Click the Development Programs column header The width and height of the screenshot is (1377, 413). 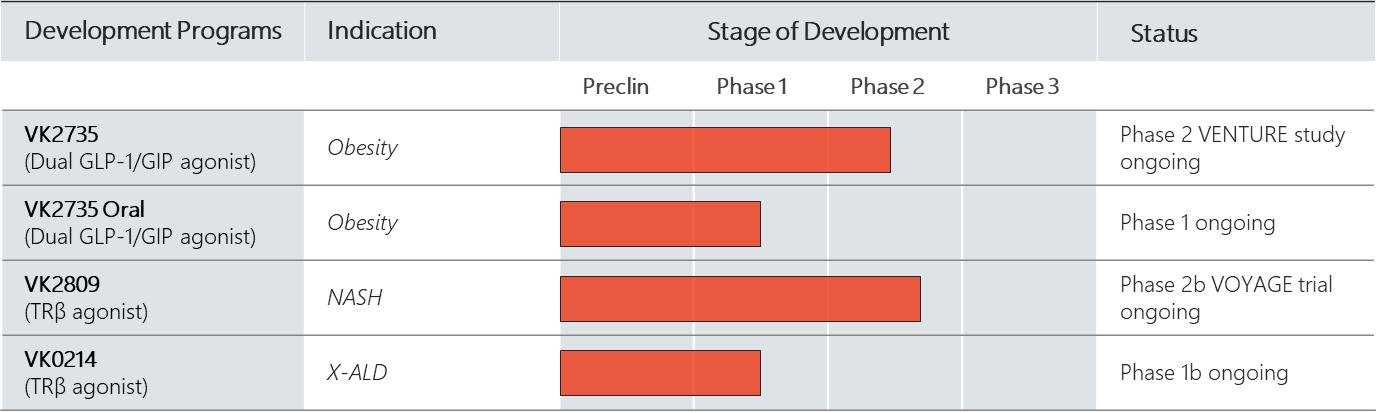pos(153,31)
